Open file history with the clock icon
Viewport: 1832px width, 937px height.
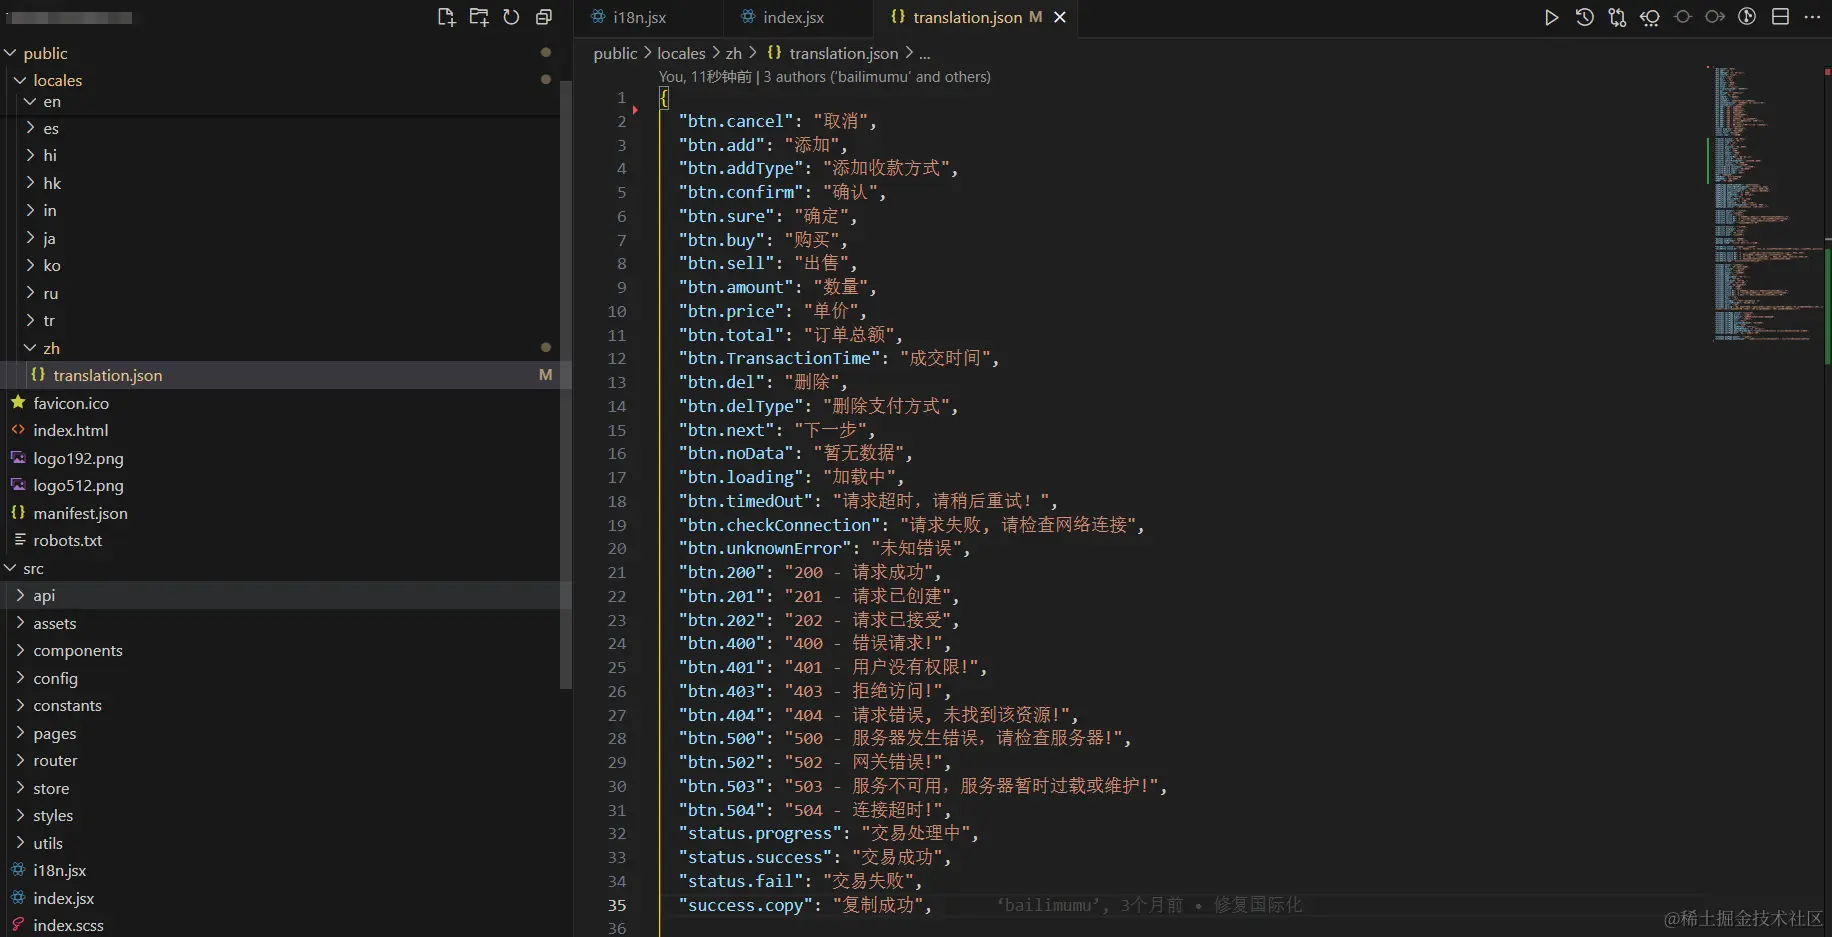(x=1584, y=17)
